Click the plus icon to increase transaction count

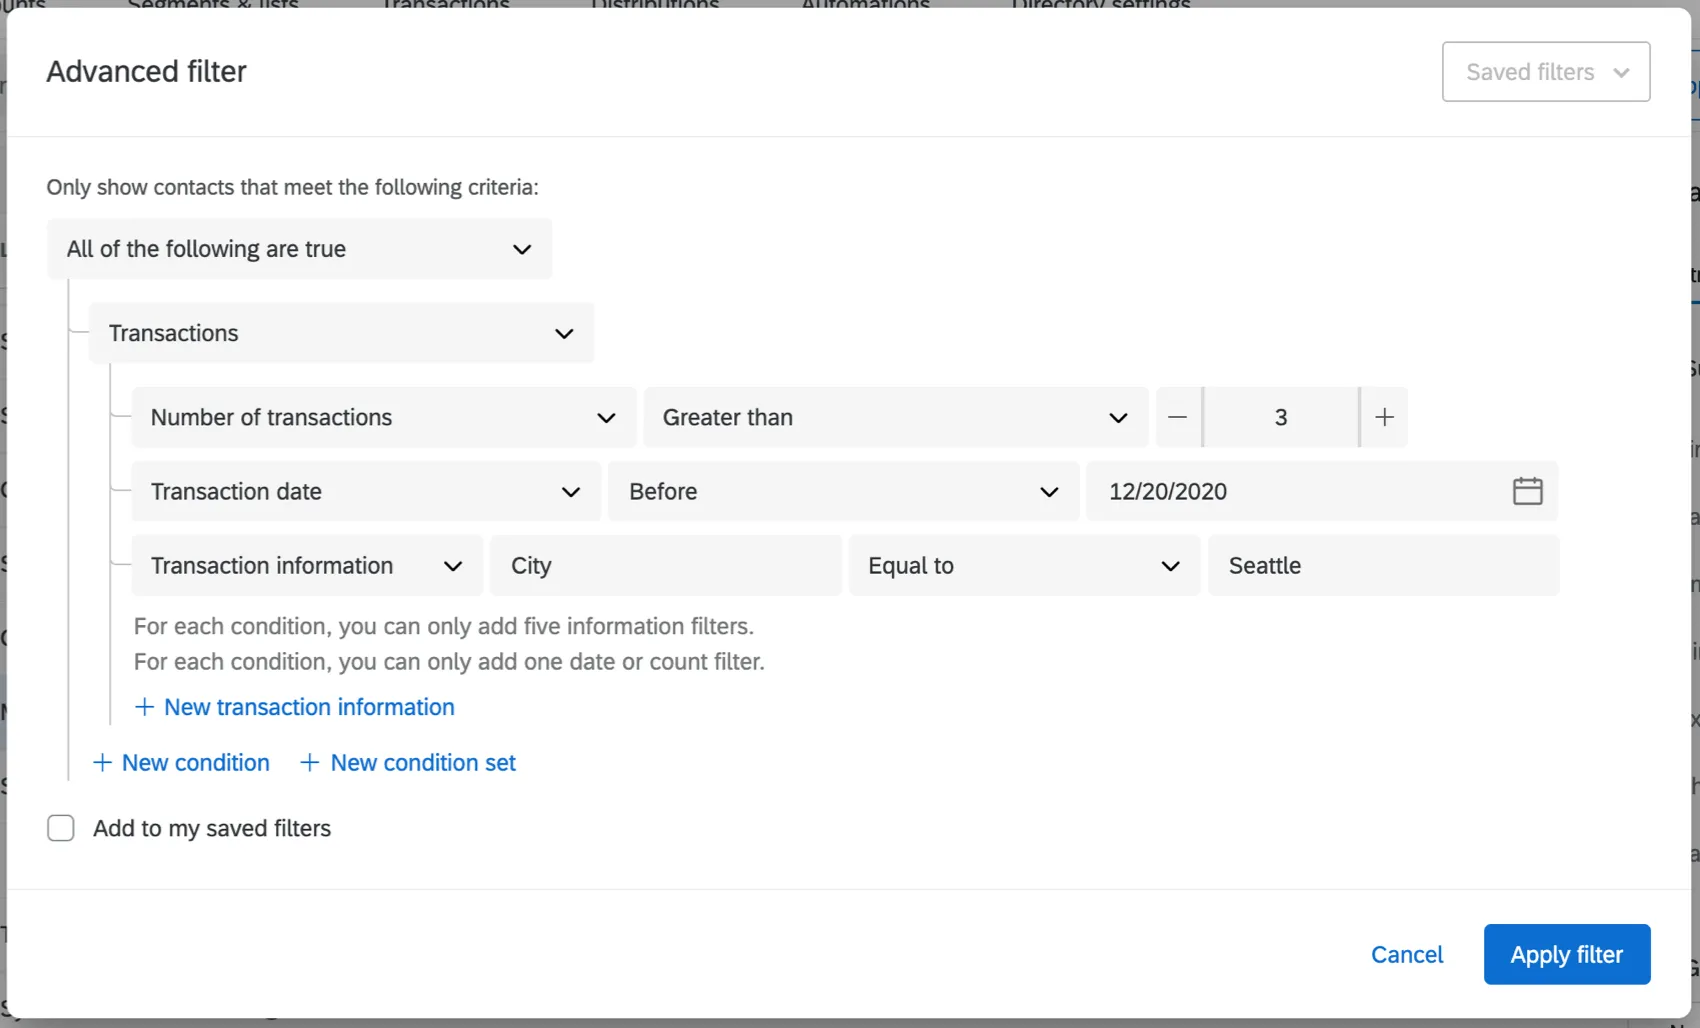(1384, 417)
